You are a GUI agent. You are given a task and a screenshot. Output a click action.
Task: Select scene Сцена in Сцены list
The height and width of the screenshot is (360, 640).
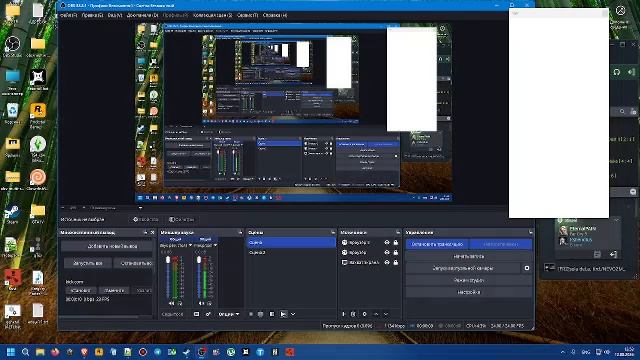coord(291,242)
